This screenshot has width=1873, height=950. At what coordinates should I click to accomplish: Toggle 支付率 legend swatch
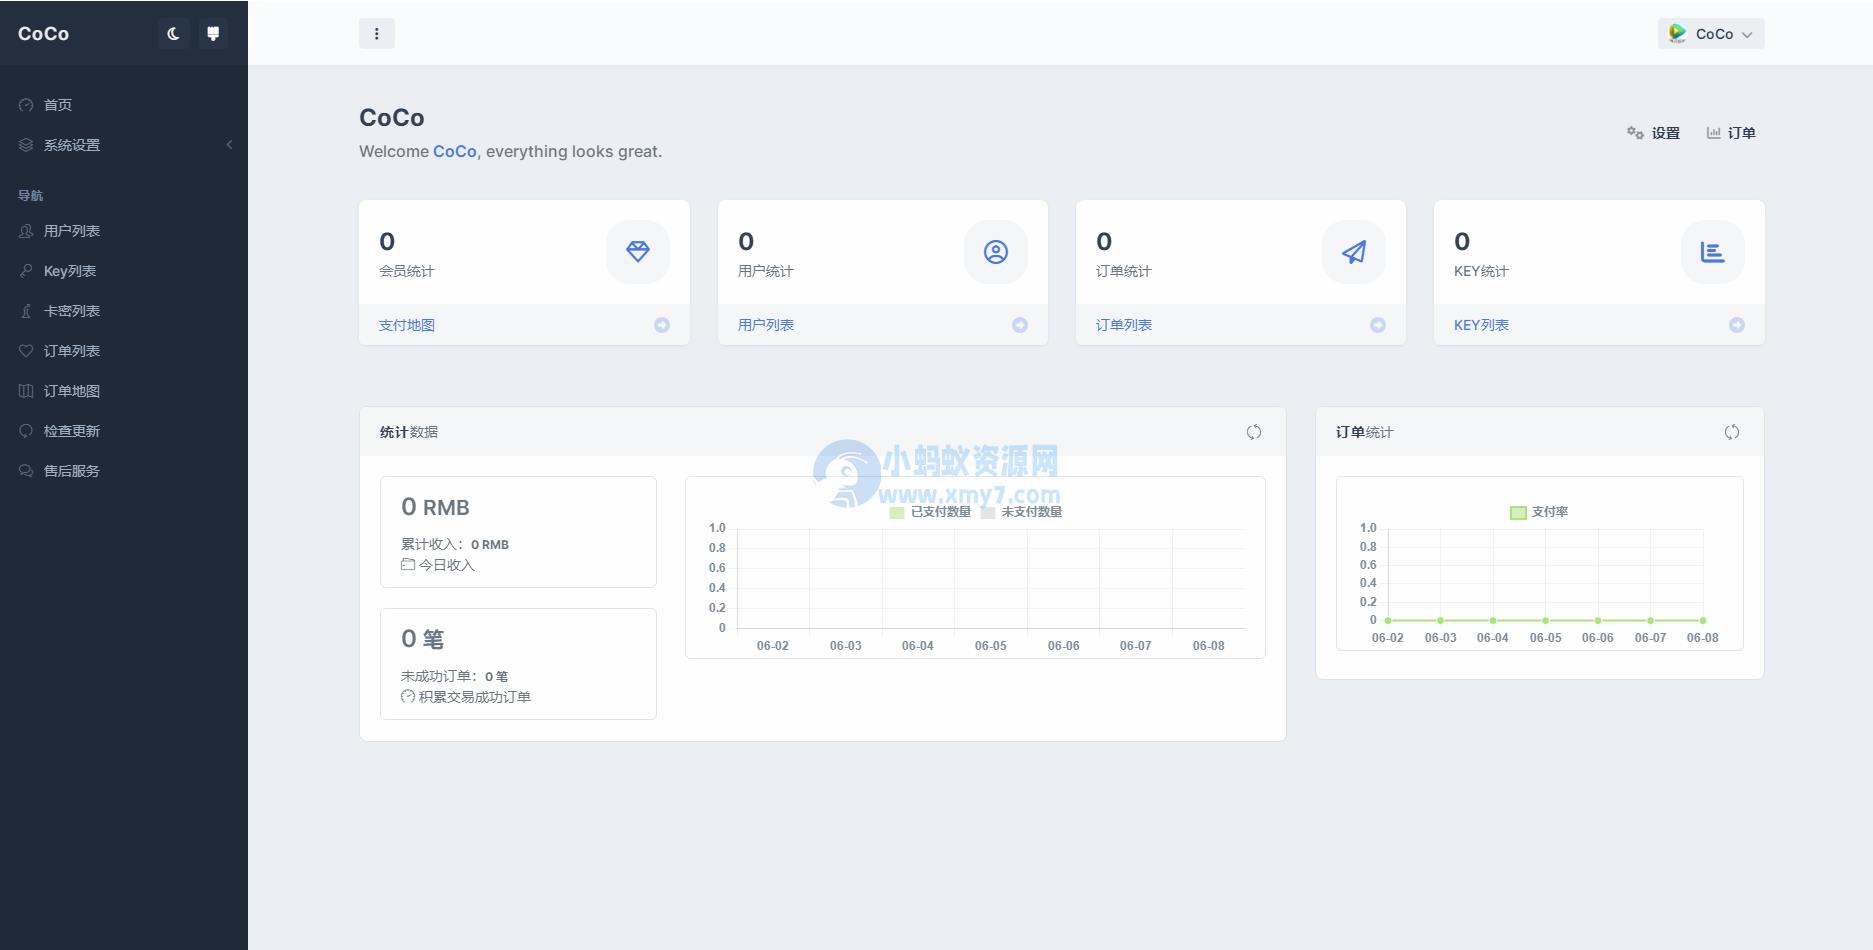point(1518,512)
